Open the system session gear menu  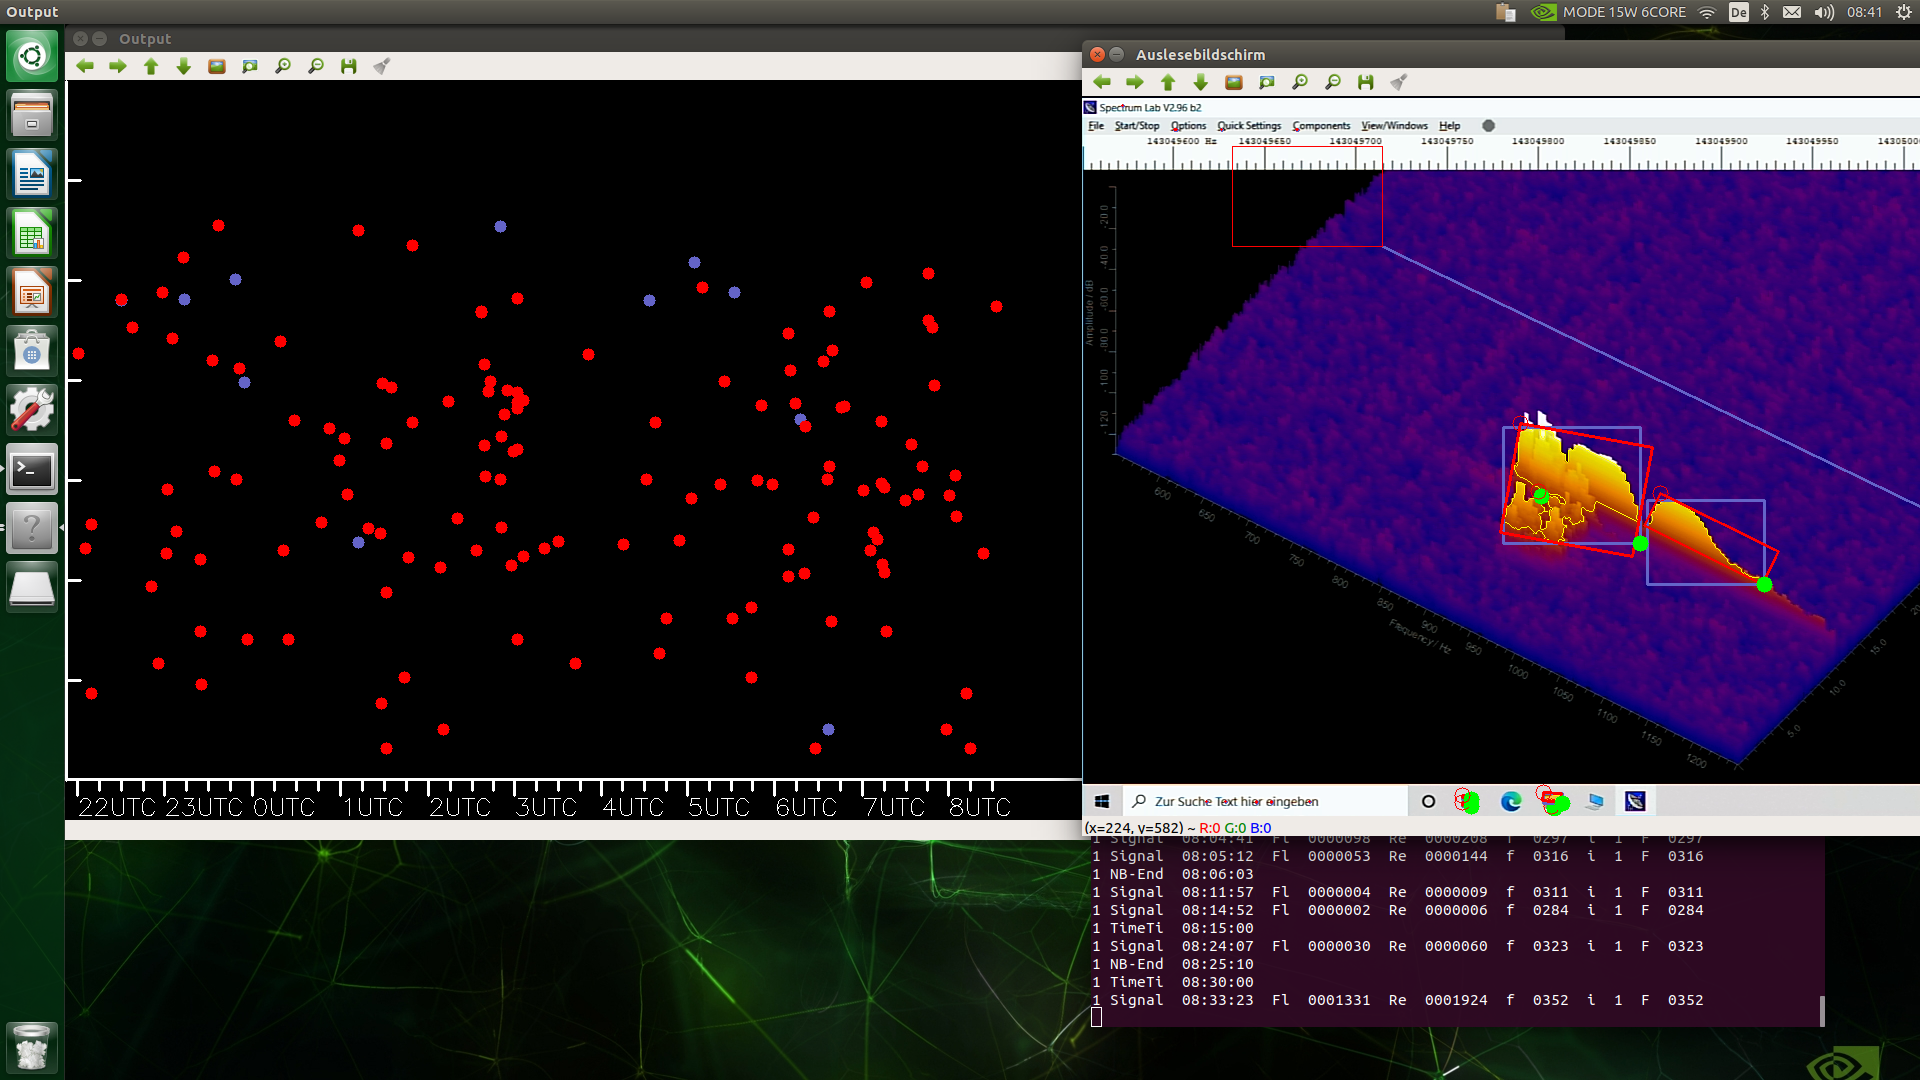pyautogui.click(x=1904, y=12)
